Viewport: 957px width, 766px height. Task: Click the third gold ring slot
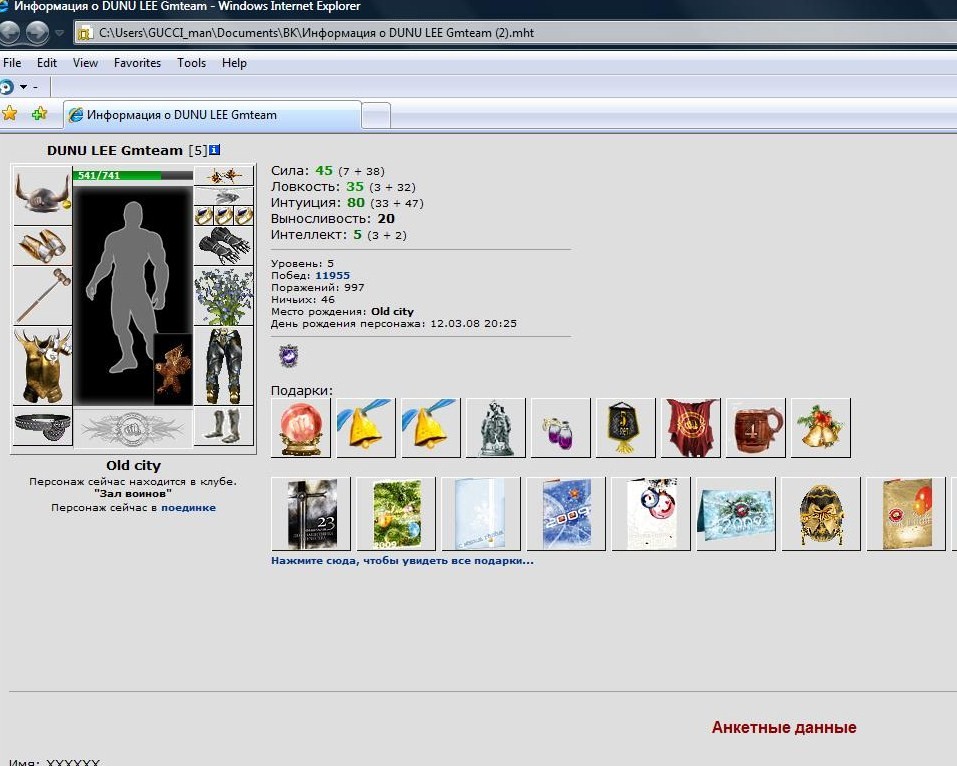tap(244, 215)
